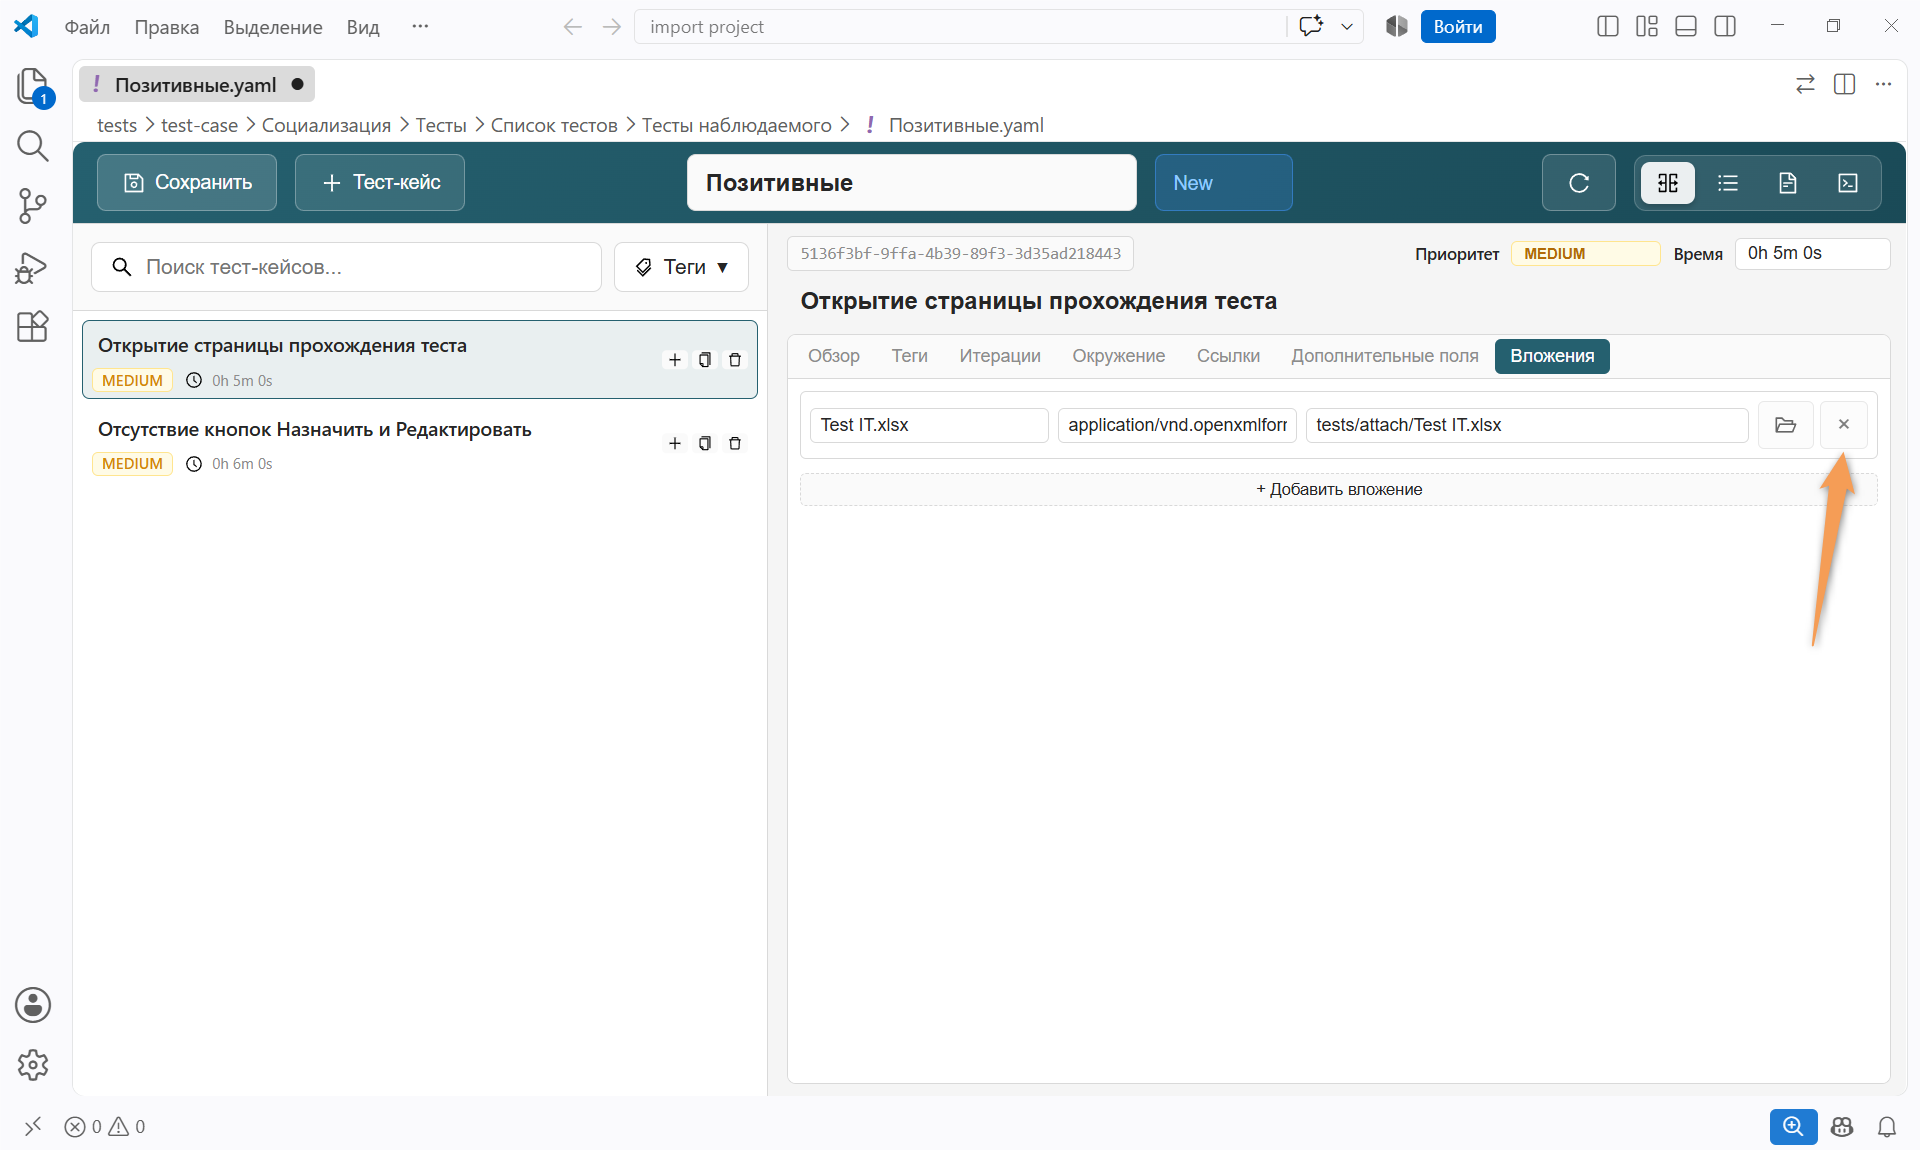This screenshot has height=1150, width=1920.
Task: Click the Сохранить button
Action: 187,183
